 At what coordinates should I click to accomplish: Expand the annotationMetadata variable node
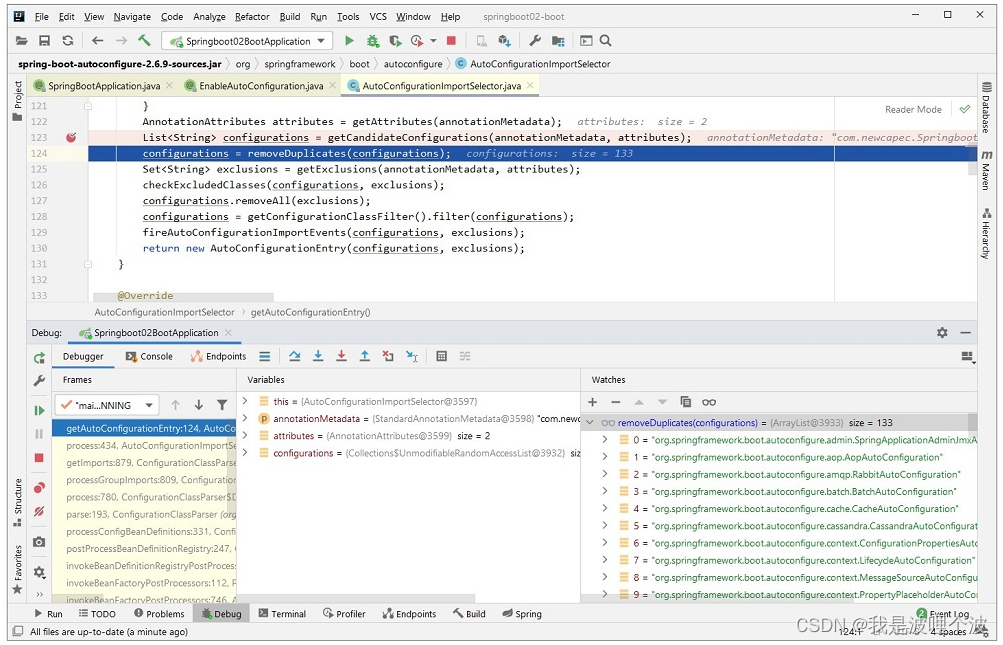(x=246, y=419)
